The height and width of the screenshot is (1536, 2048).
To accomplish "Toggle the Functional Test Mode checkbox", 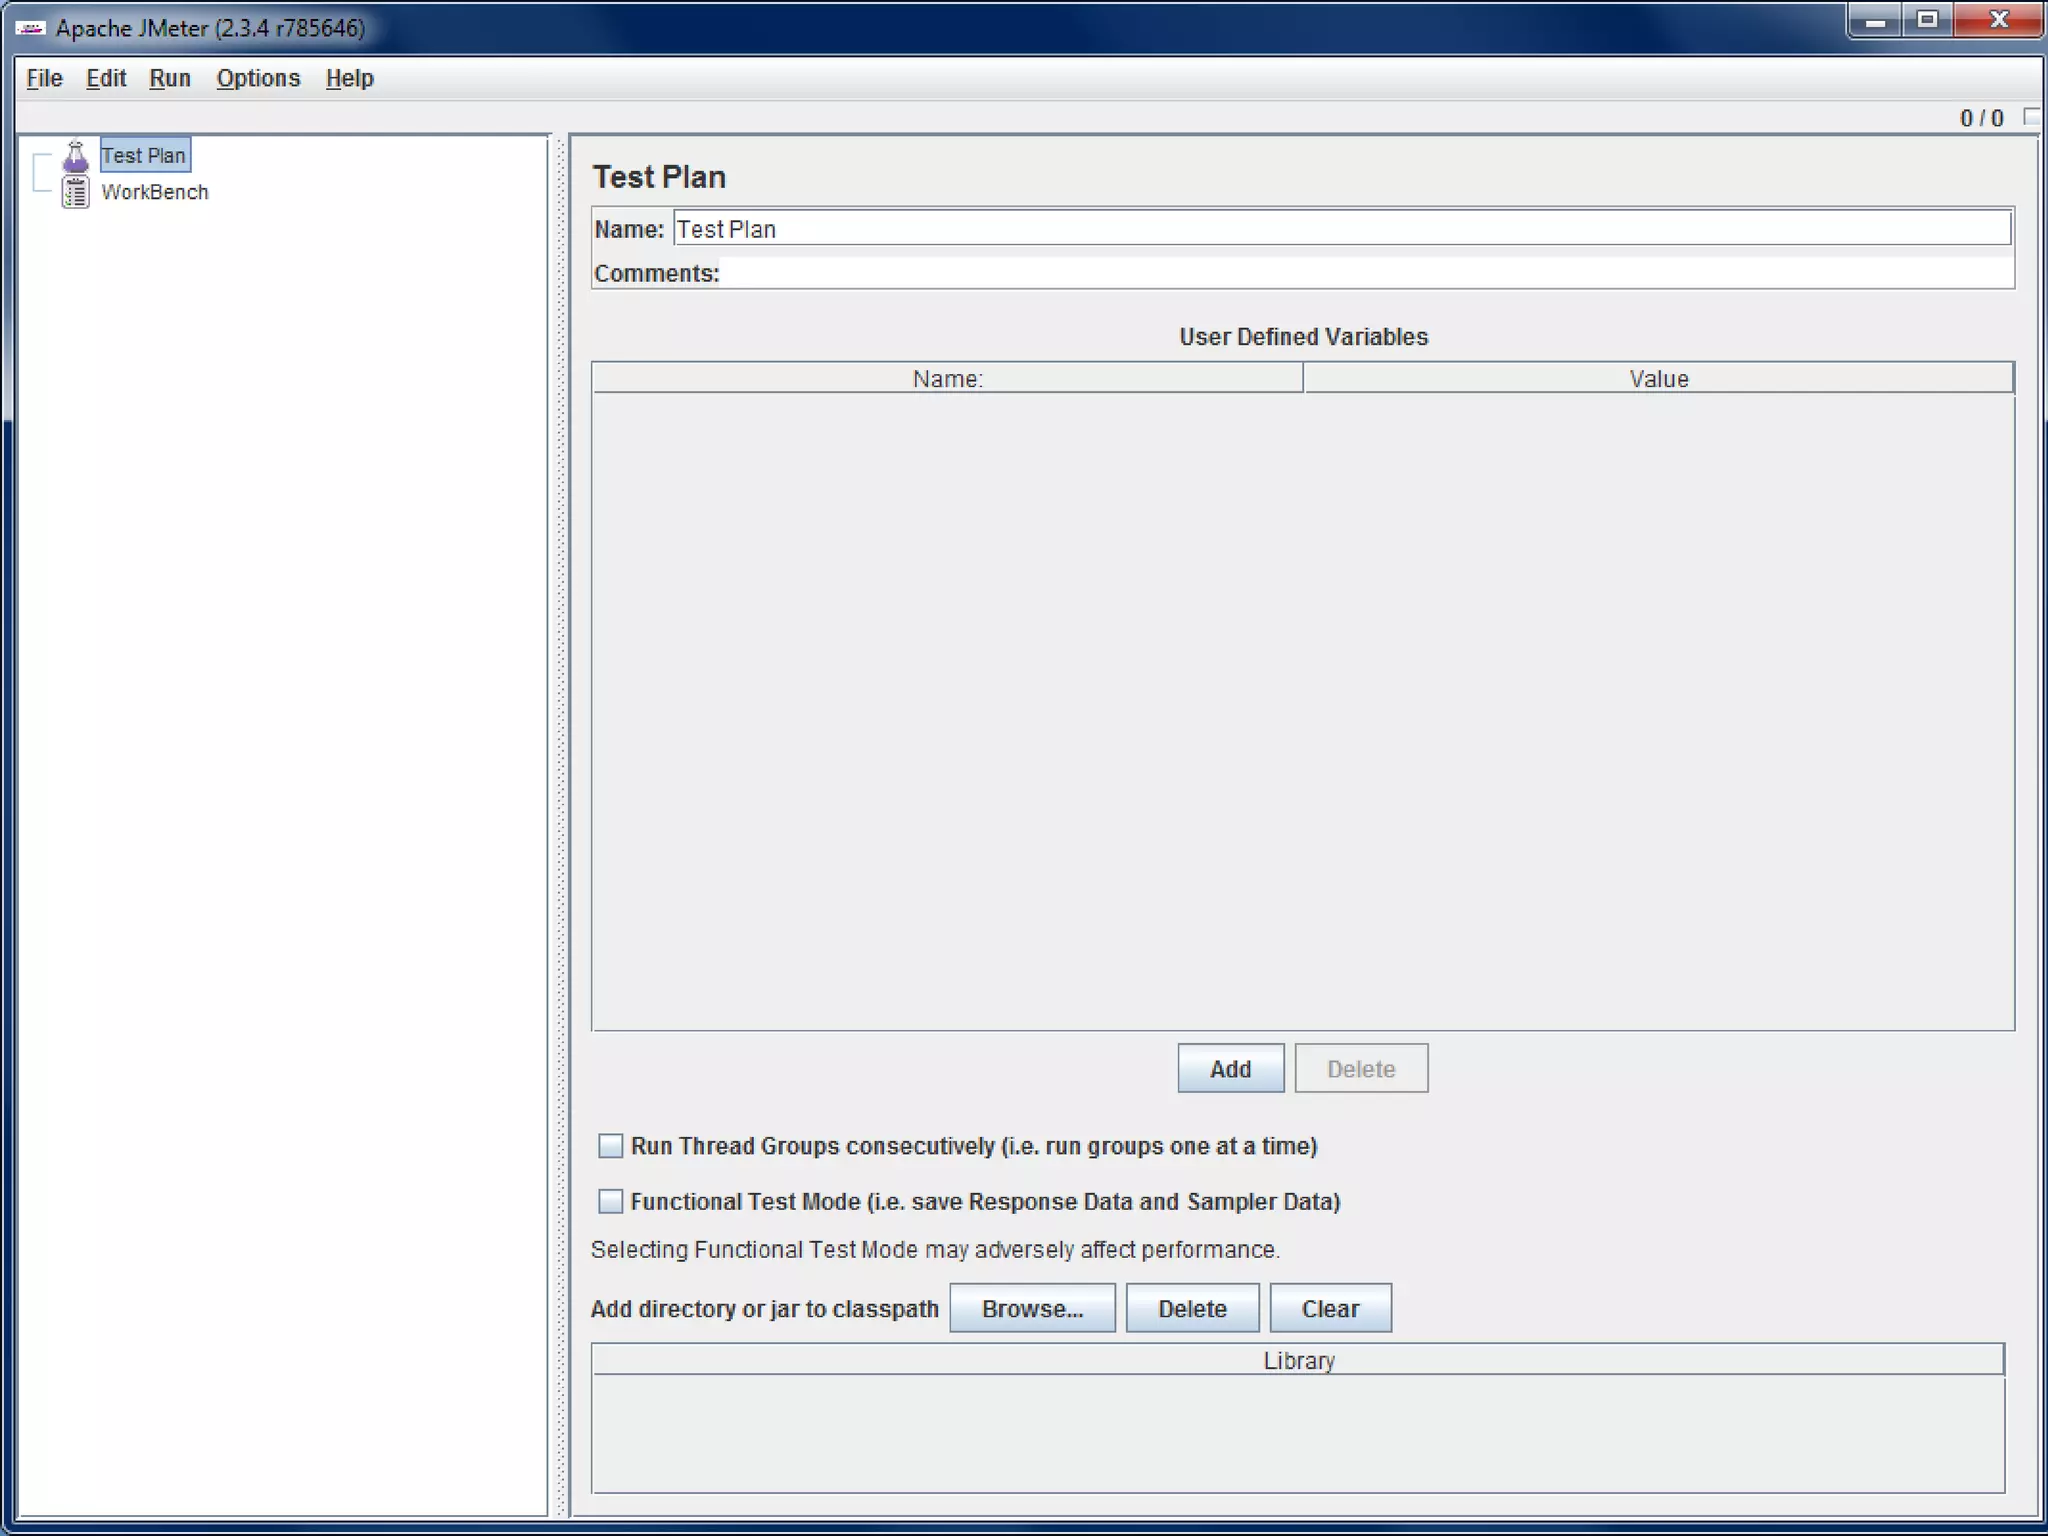I will click(610, 1201).
